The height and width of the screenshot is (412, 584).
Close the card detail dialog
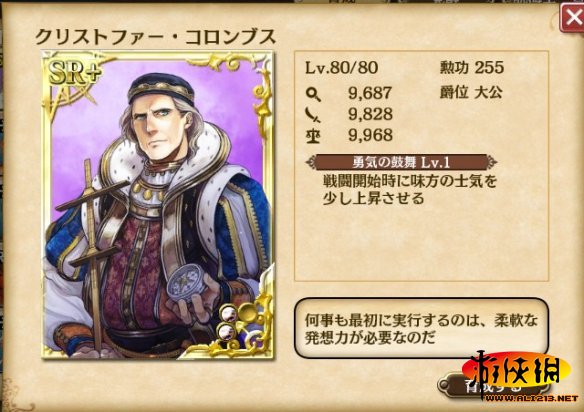(572, 18)
